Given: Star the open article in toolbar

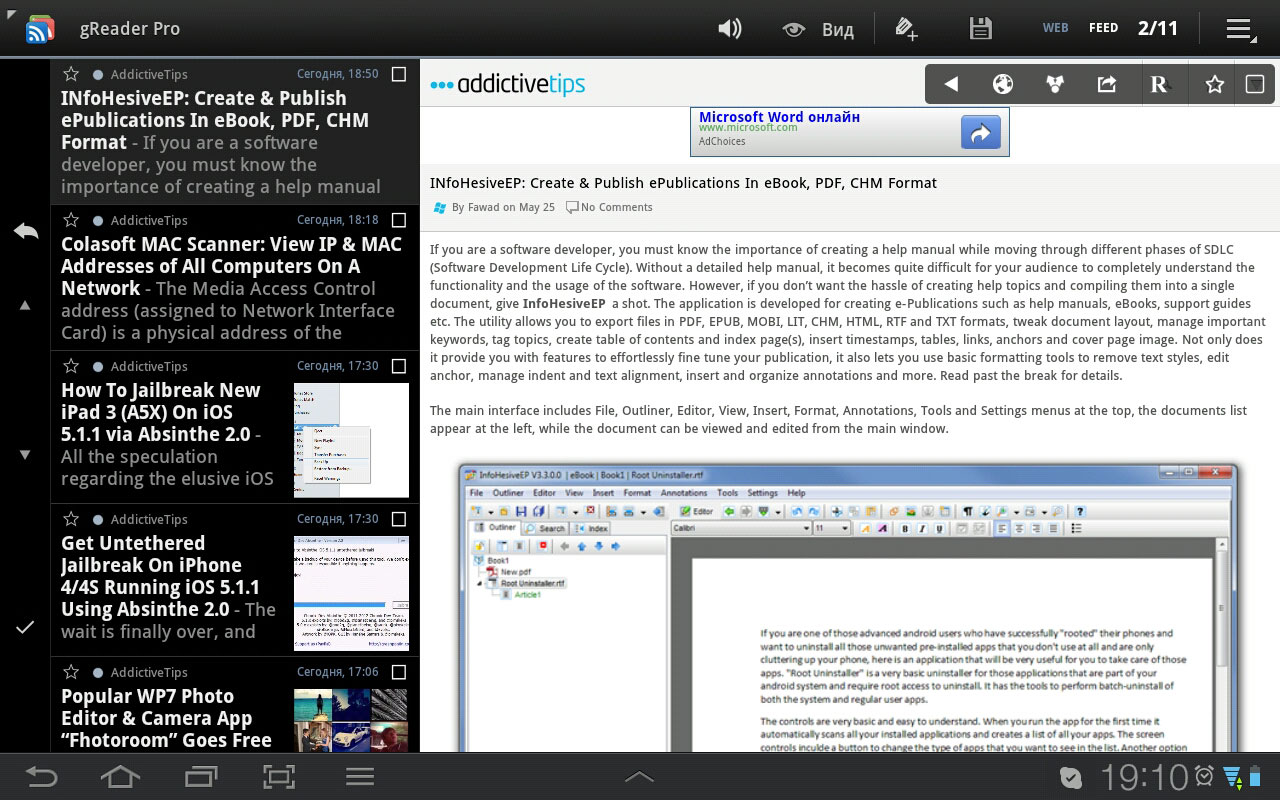Looking at the screenshot, I should click(x=1214, y=85).
